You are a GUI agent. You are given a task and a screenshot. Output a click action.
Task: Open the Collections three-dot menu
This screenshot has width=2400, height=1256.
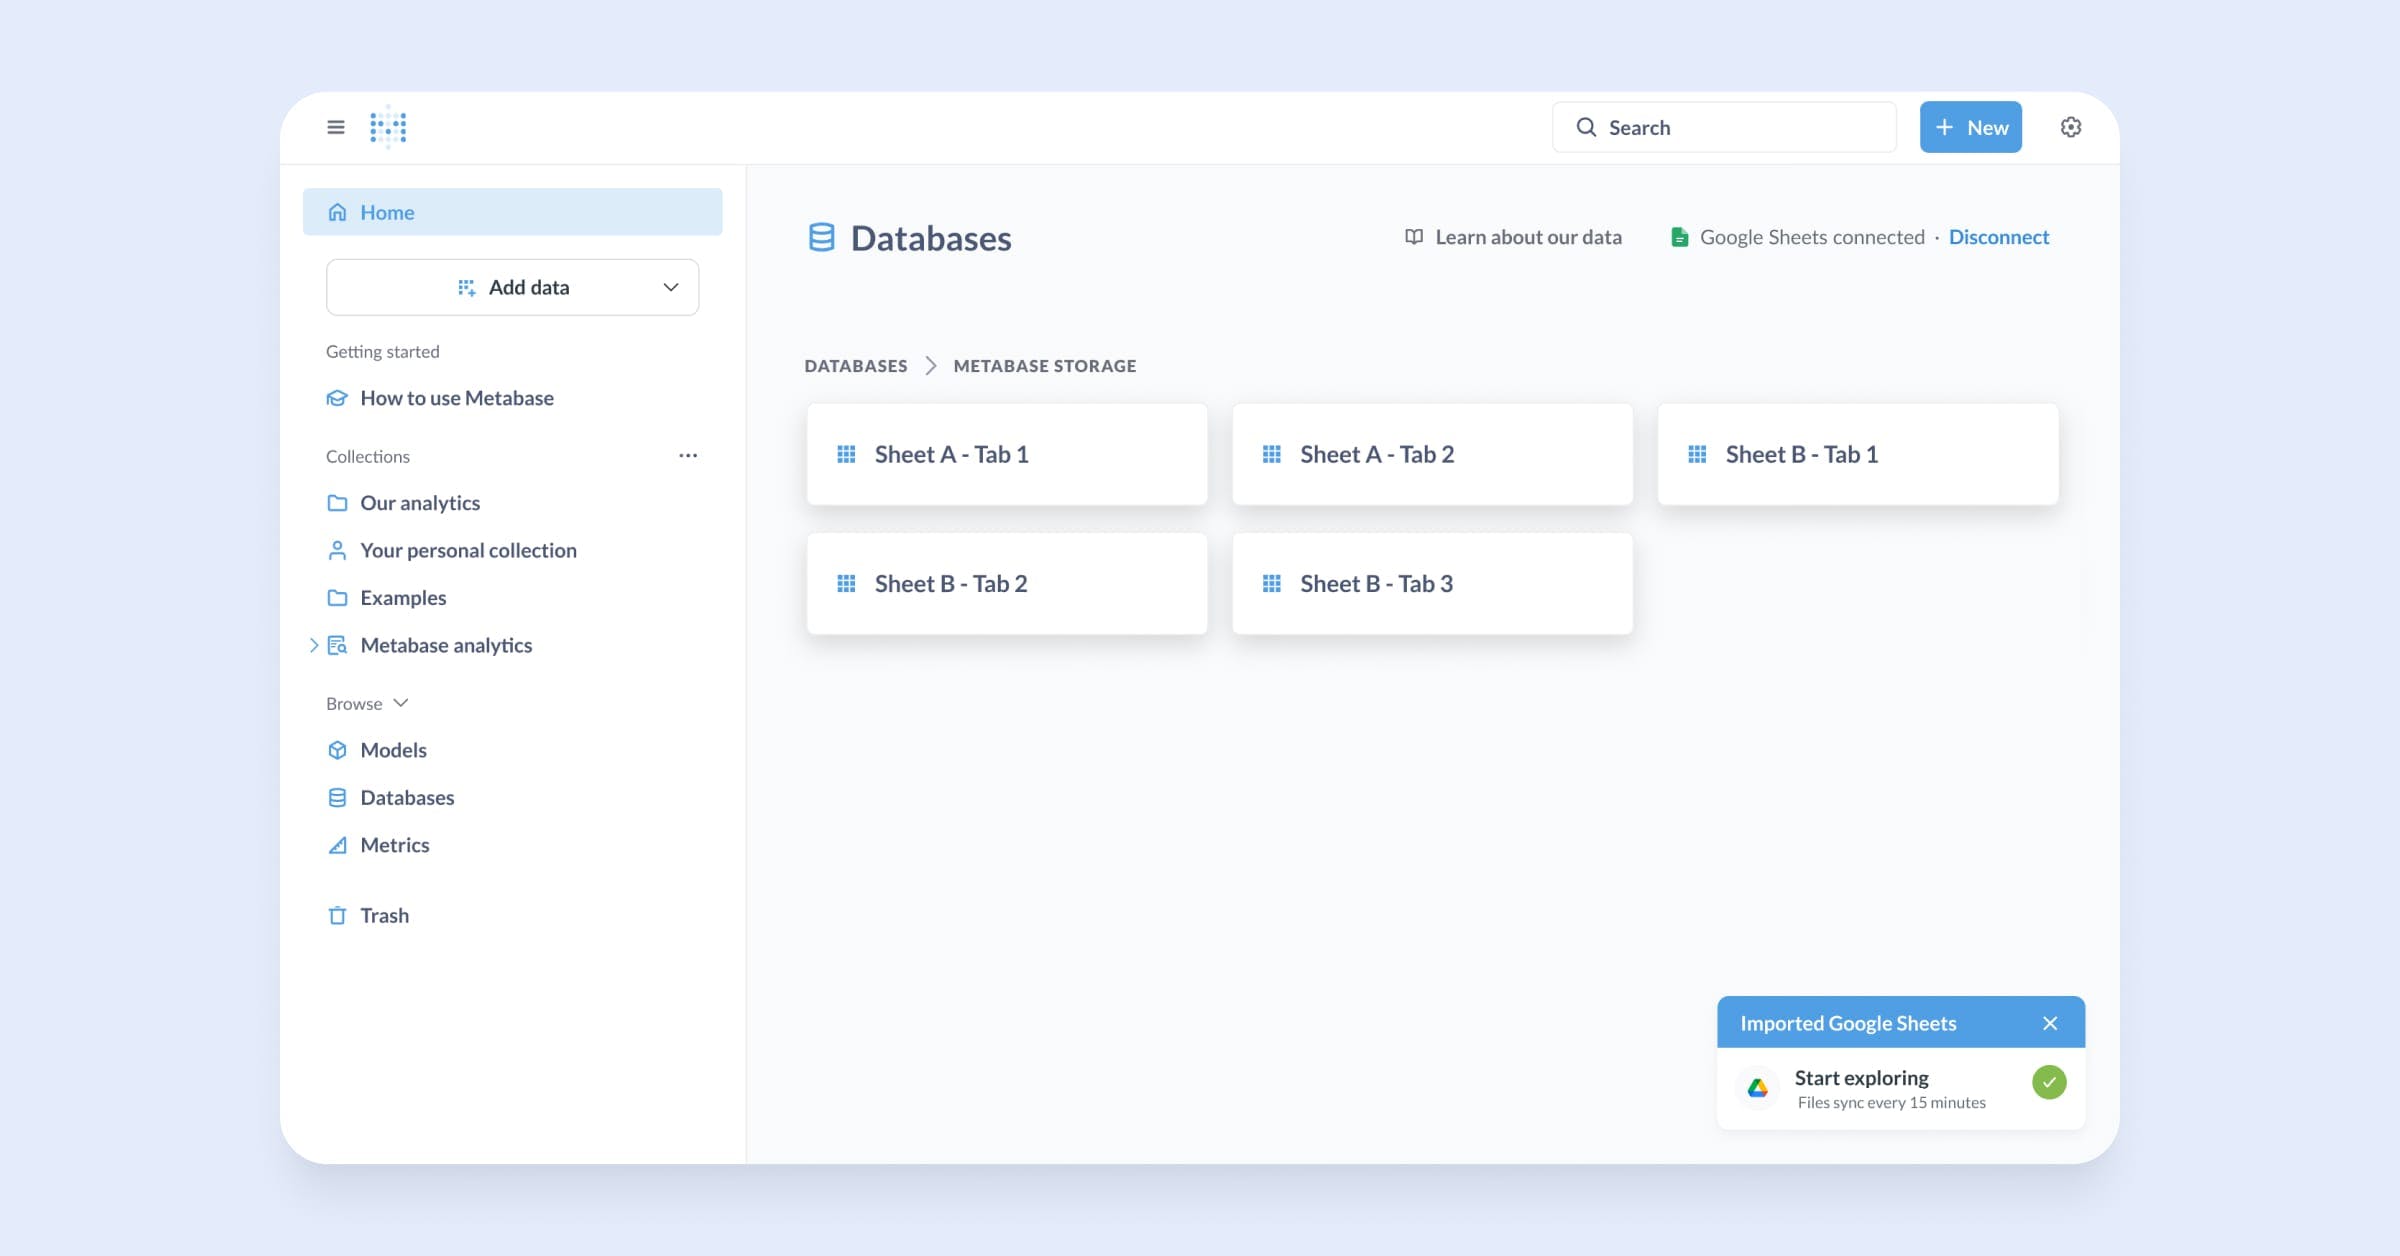pos(688,456)
